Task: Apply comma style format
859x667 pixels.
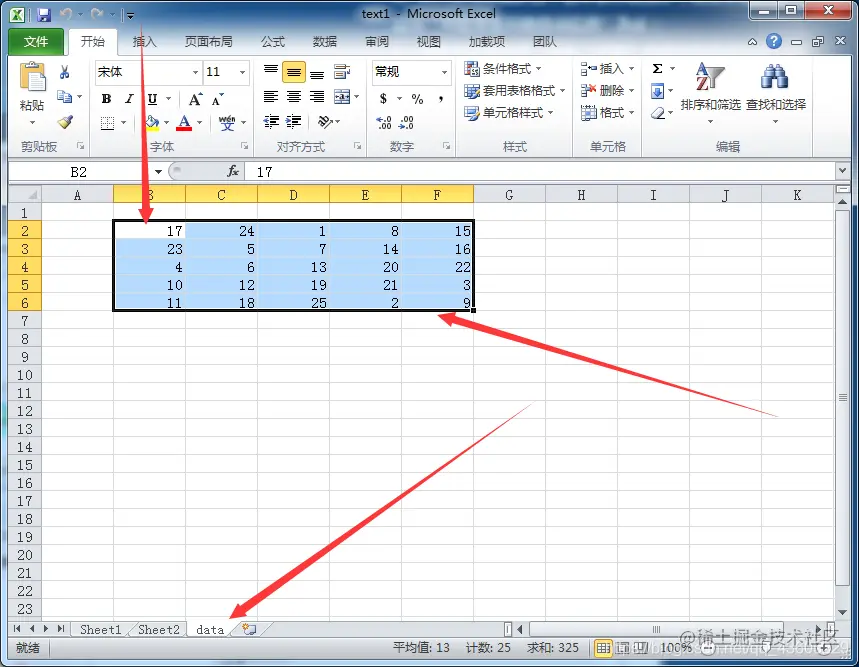Action: coord(440,99)
